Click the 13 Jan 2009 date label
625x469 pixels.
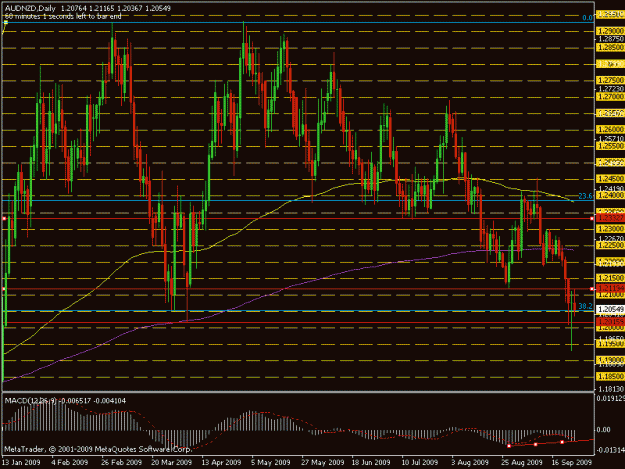coord(21,462)
